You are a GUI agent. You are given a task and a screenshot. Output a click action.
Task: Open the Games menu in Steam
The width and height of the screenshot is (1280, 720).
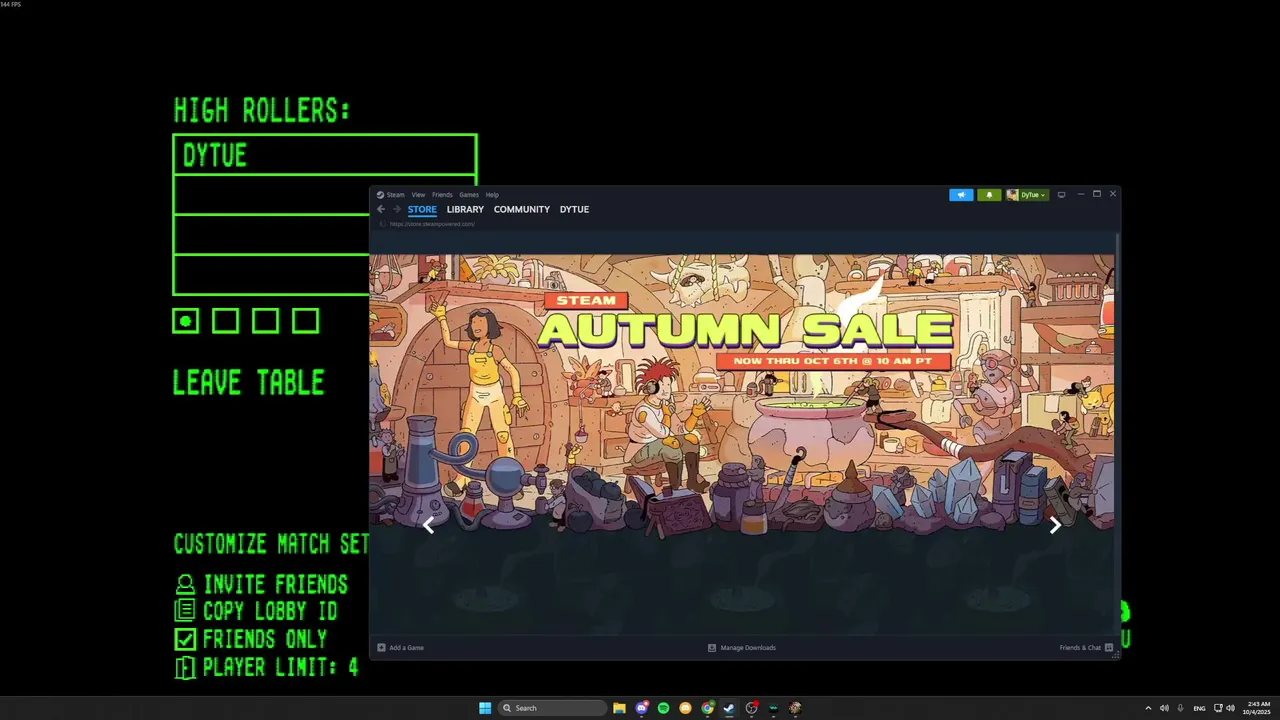[x=469, y=195]
